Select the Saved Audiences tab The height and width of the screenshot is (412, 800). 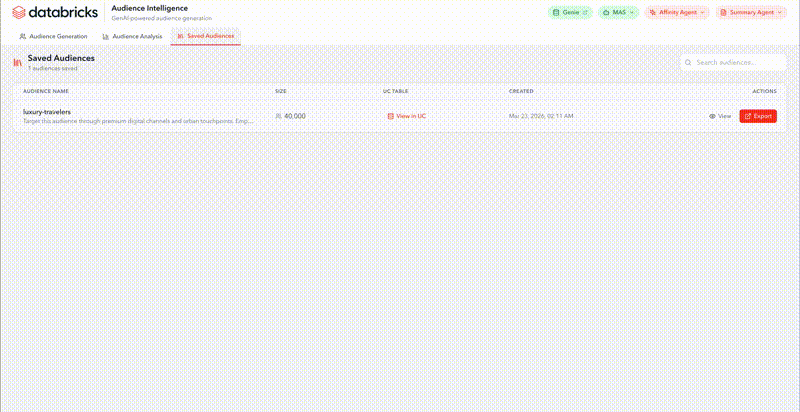[206, 37]
